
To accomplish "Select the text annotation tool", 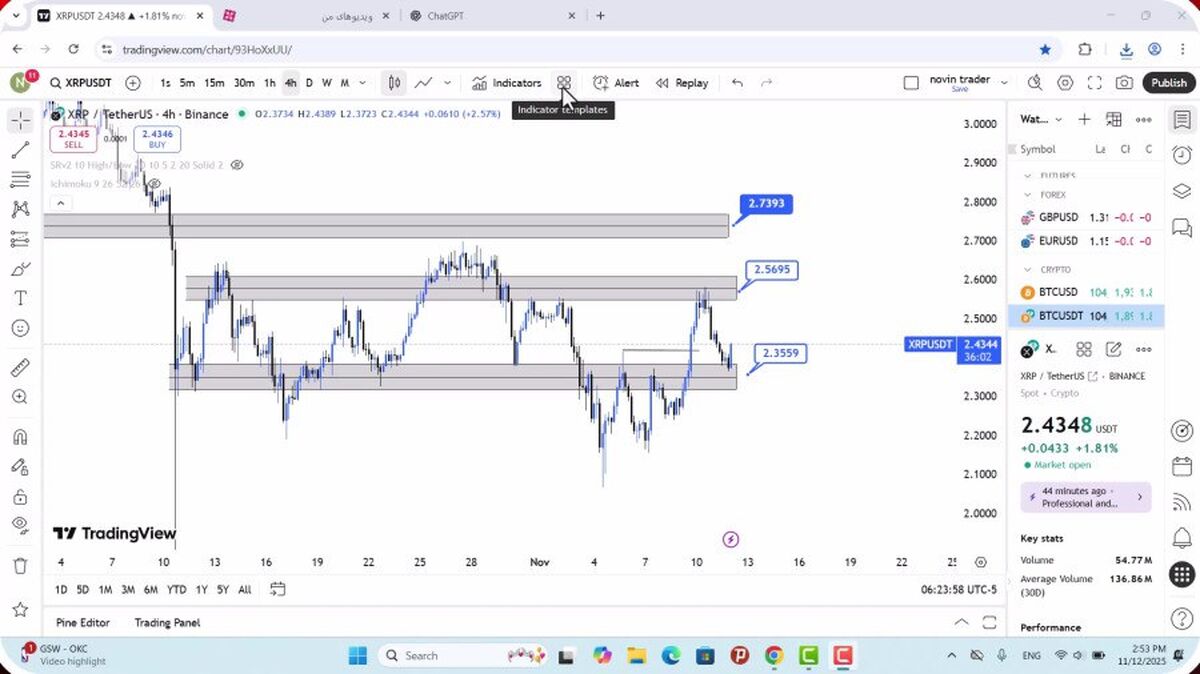I will tap(20, 298).
